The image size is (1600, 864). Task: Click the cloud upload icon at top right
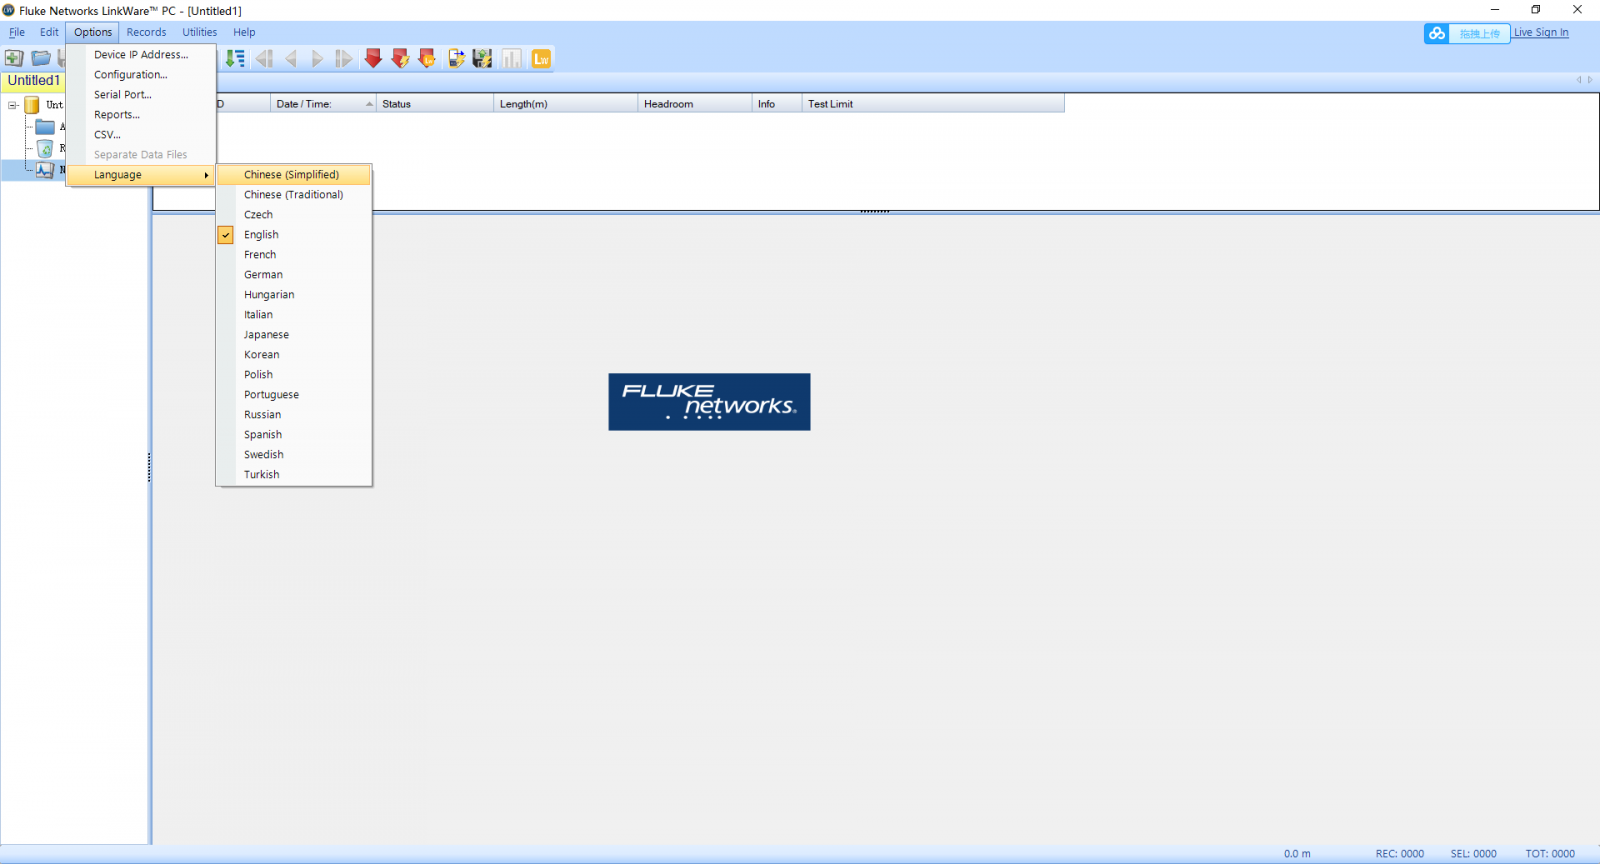click(x=1437, y=33)
